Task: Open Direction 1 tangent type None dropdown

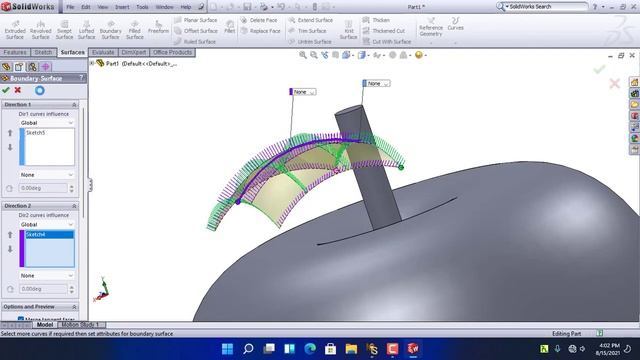Action: tap(47, 175)
